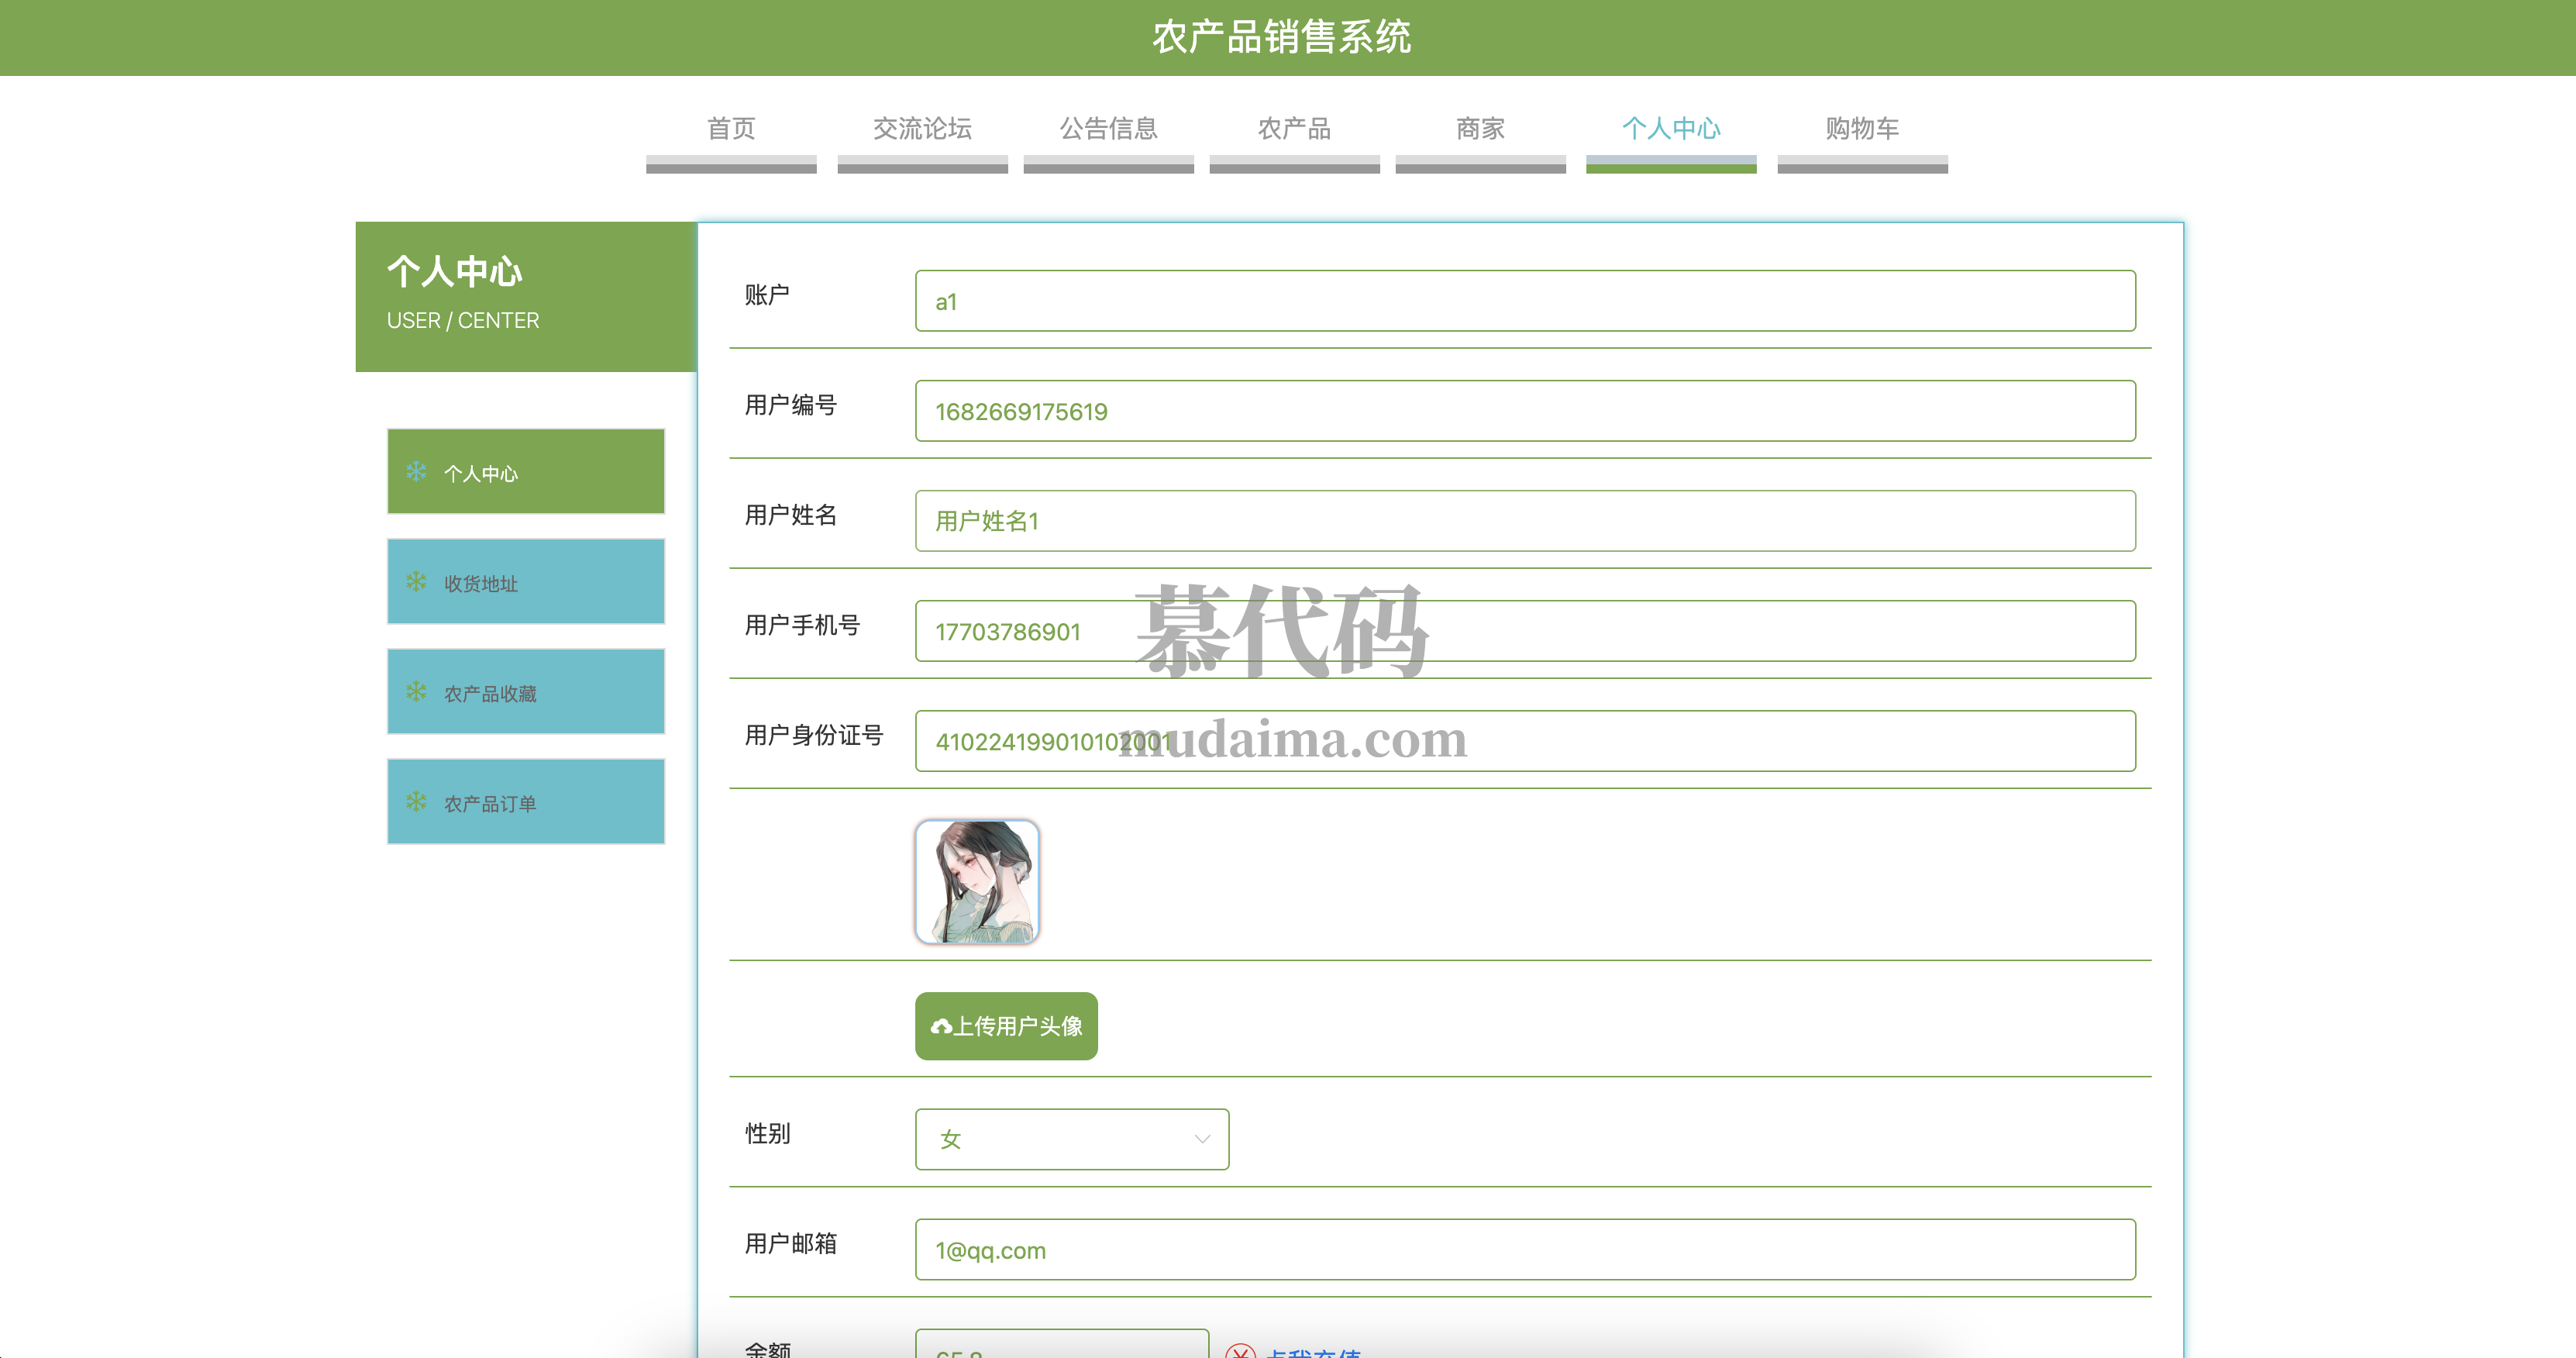Open the 性别 select box showing 女

point(1070,1139)
